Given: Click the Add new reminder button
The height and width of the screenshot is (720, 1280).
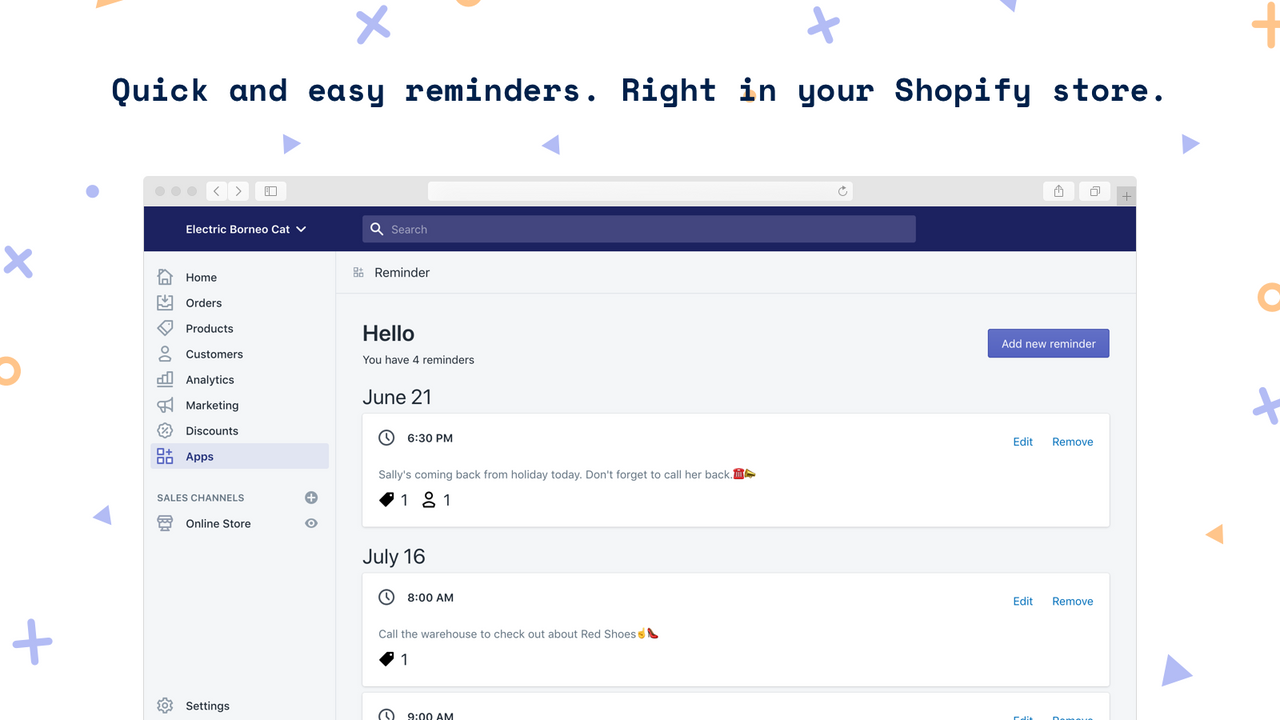Looking at the screenshot, I should click(1048, 343).
